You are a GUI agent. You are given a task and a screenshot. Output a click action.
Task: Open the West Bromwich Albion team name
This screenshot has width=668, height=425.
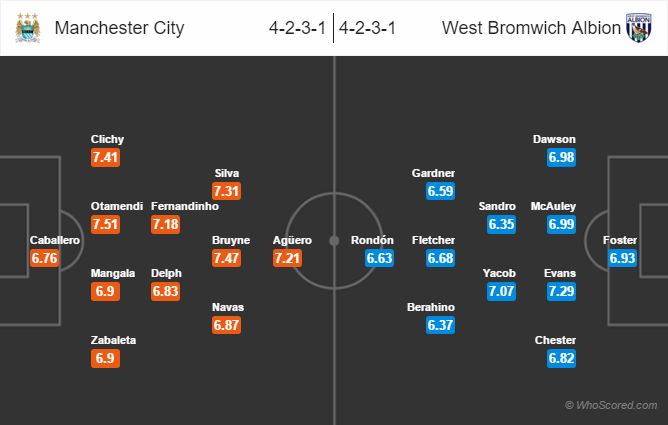pos(531,28)
